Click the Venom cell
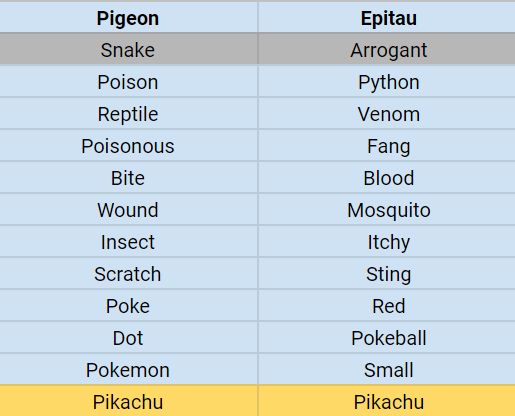Image resolution: width=515 pixels, height=416 pixels. tap(387, 114)
